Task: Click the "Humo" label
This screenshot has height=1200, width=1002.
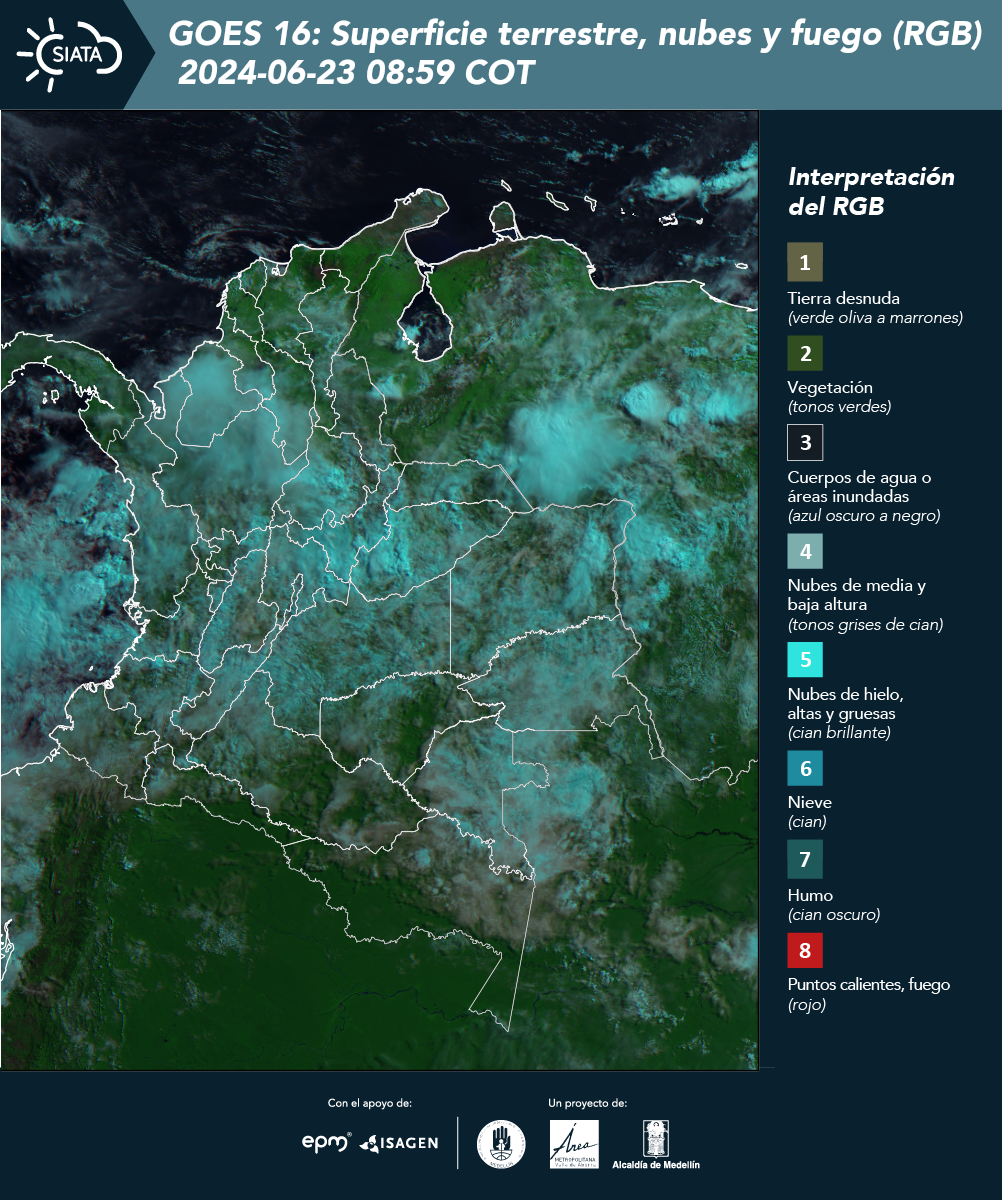Action: [810, 895]
